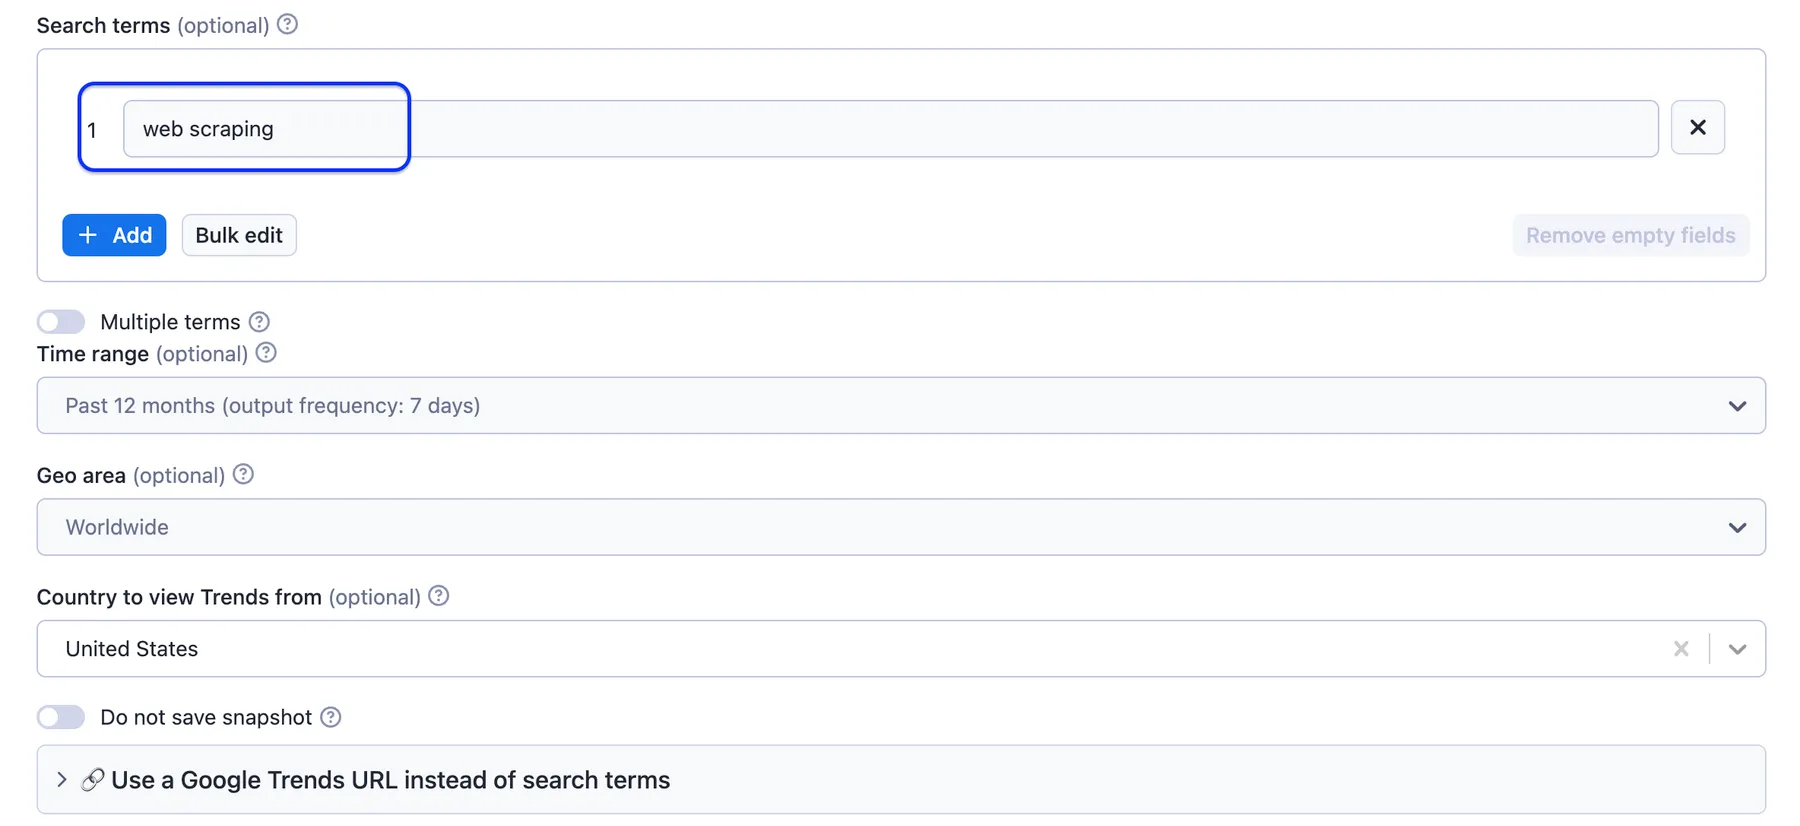Enable the Multiple terms toggle
The width and height of the screenshot is (1800, 826).
pyautogui.click(x=61, y=321)
